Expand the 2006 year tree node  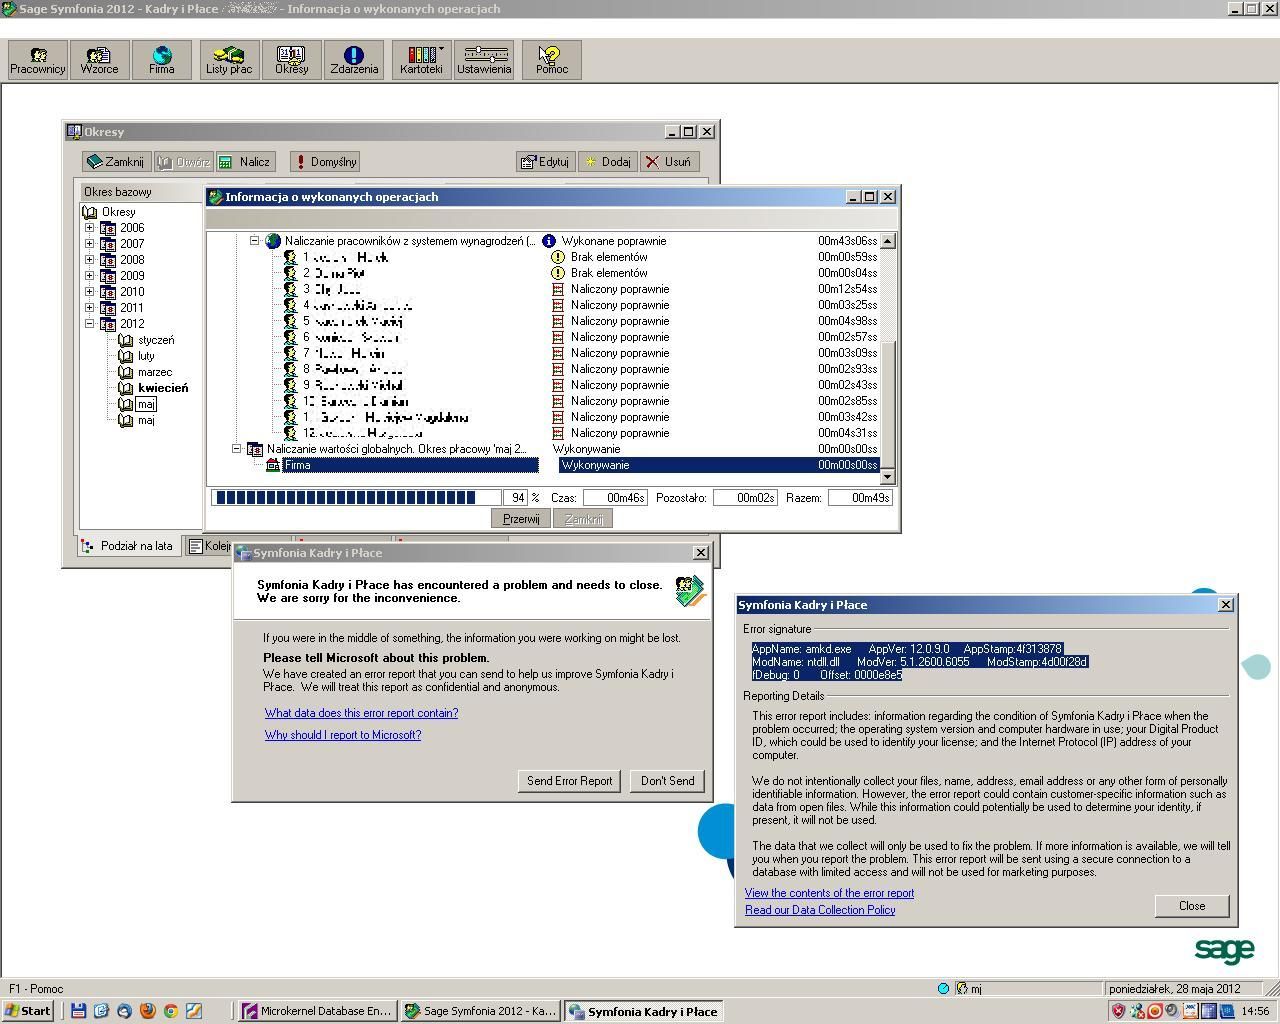point(89,228)
